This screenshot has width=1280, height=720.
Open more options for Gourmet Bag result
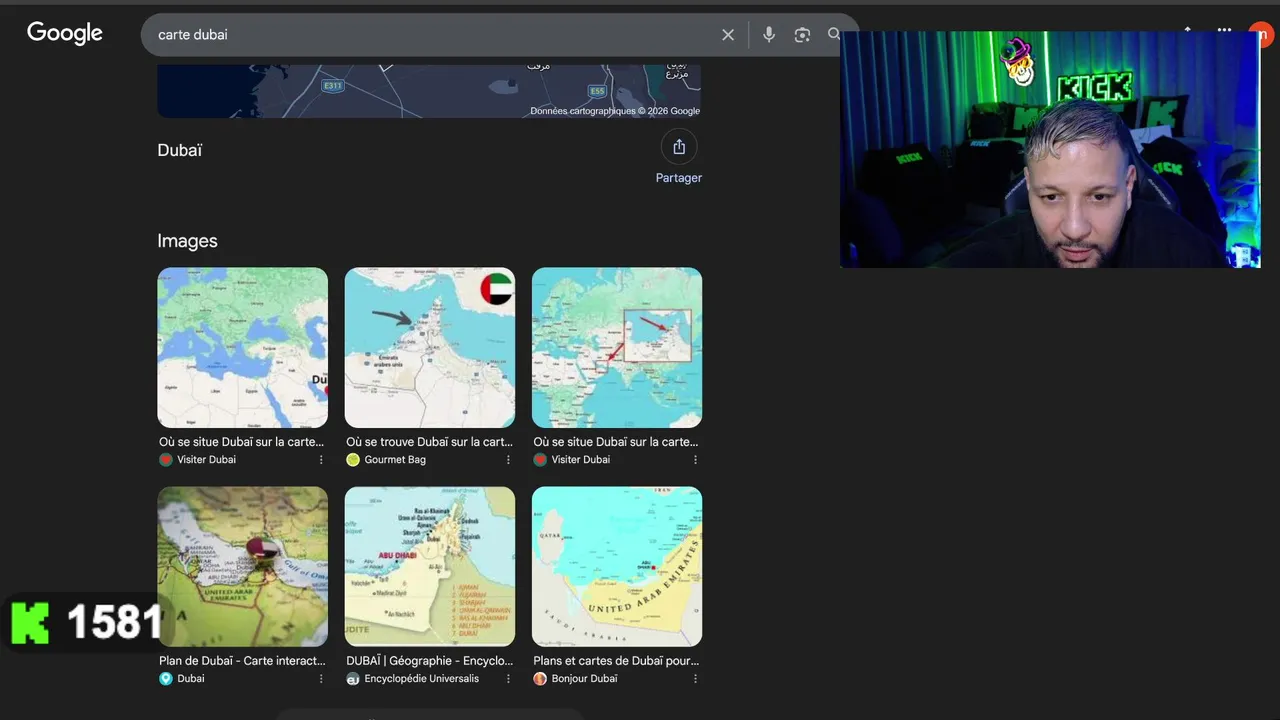[x=508, y=460]
